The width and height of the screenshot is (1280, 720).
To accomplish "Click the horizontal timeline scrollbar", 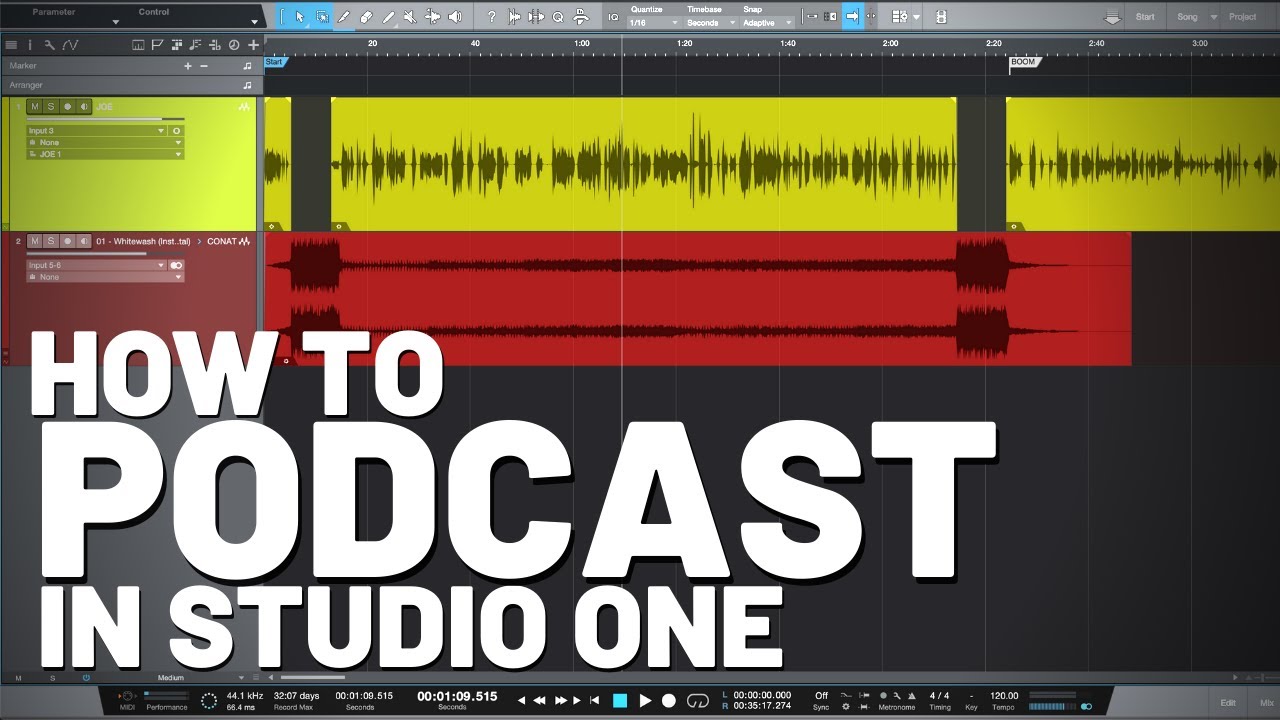I will click(312, 677).
